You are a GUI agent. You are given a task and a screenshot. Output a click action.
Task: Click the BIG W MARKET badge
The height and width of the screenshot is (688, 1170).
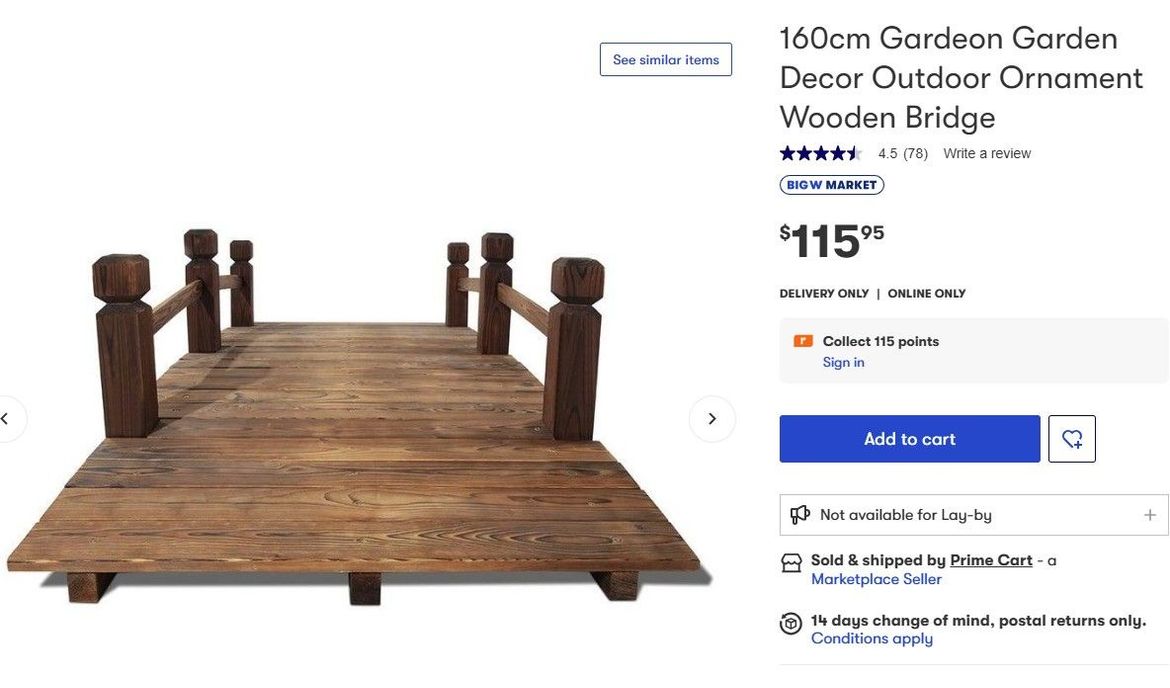pyautogui.click(x=832, y=185)
